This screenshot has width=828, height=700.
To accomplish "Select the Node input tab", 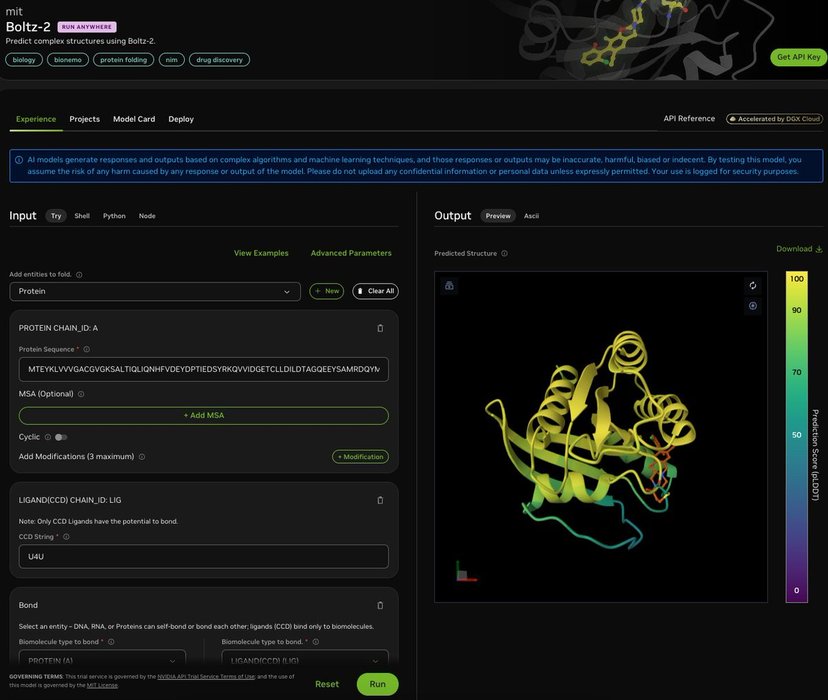I will pos(147,216).
